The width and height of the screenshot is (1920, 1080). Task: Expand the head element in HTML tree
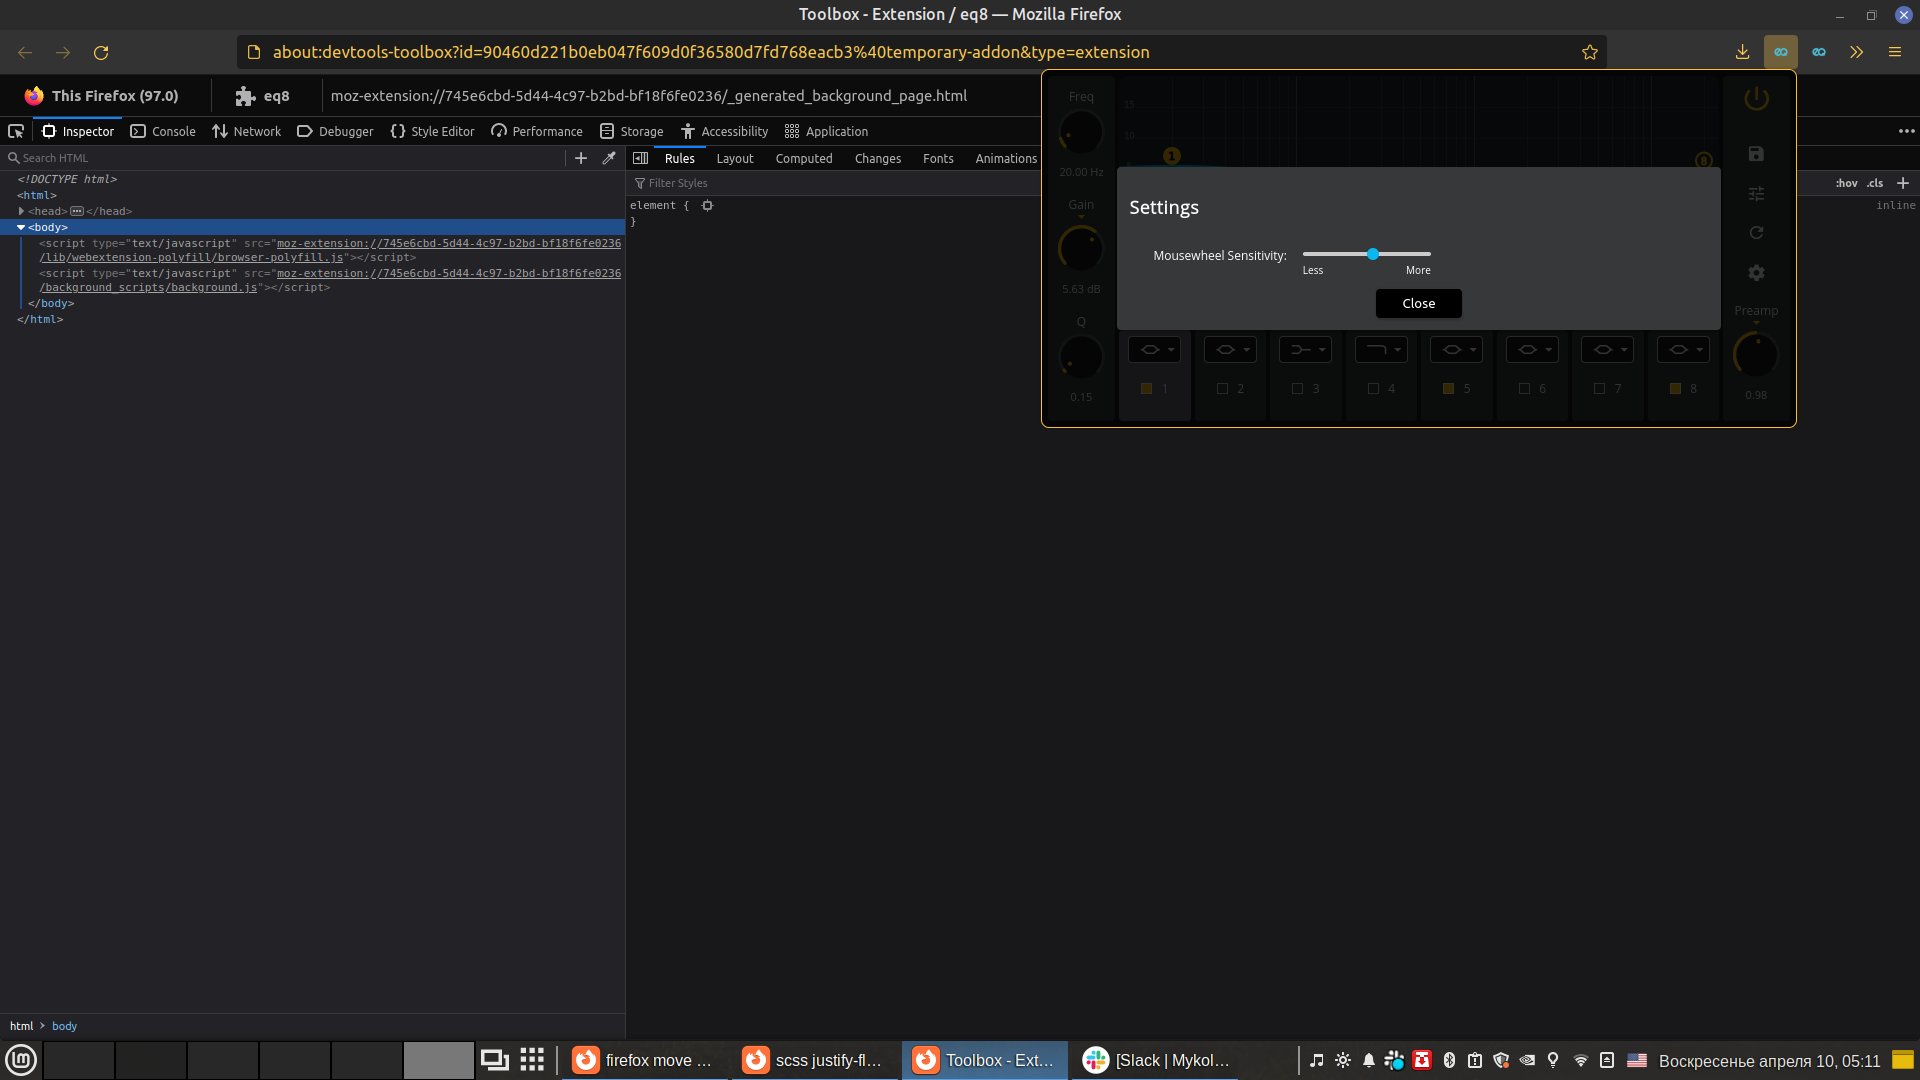[x=21, y=211]
